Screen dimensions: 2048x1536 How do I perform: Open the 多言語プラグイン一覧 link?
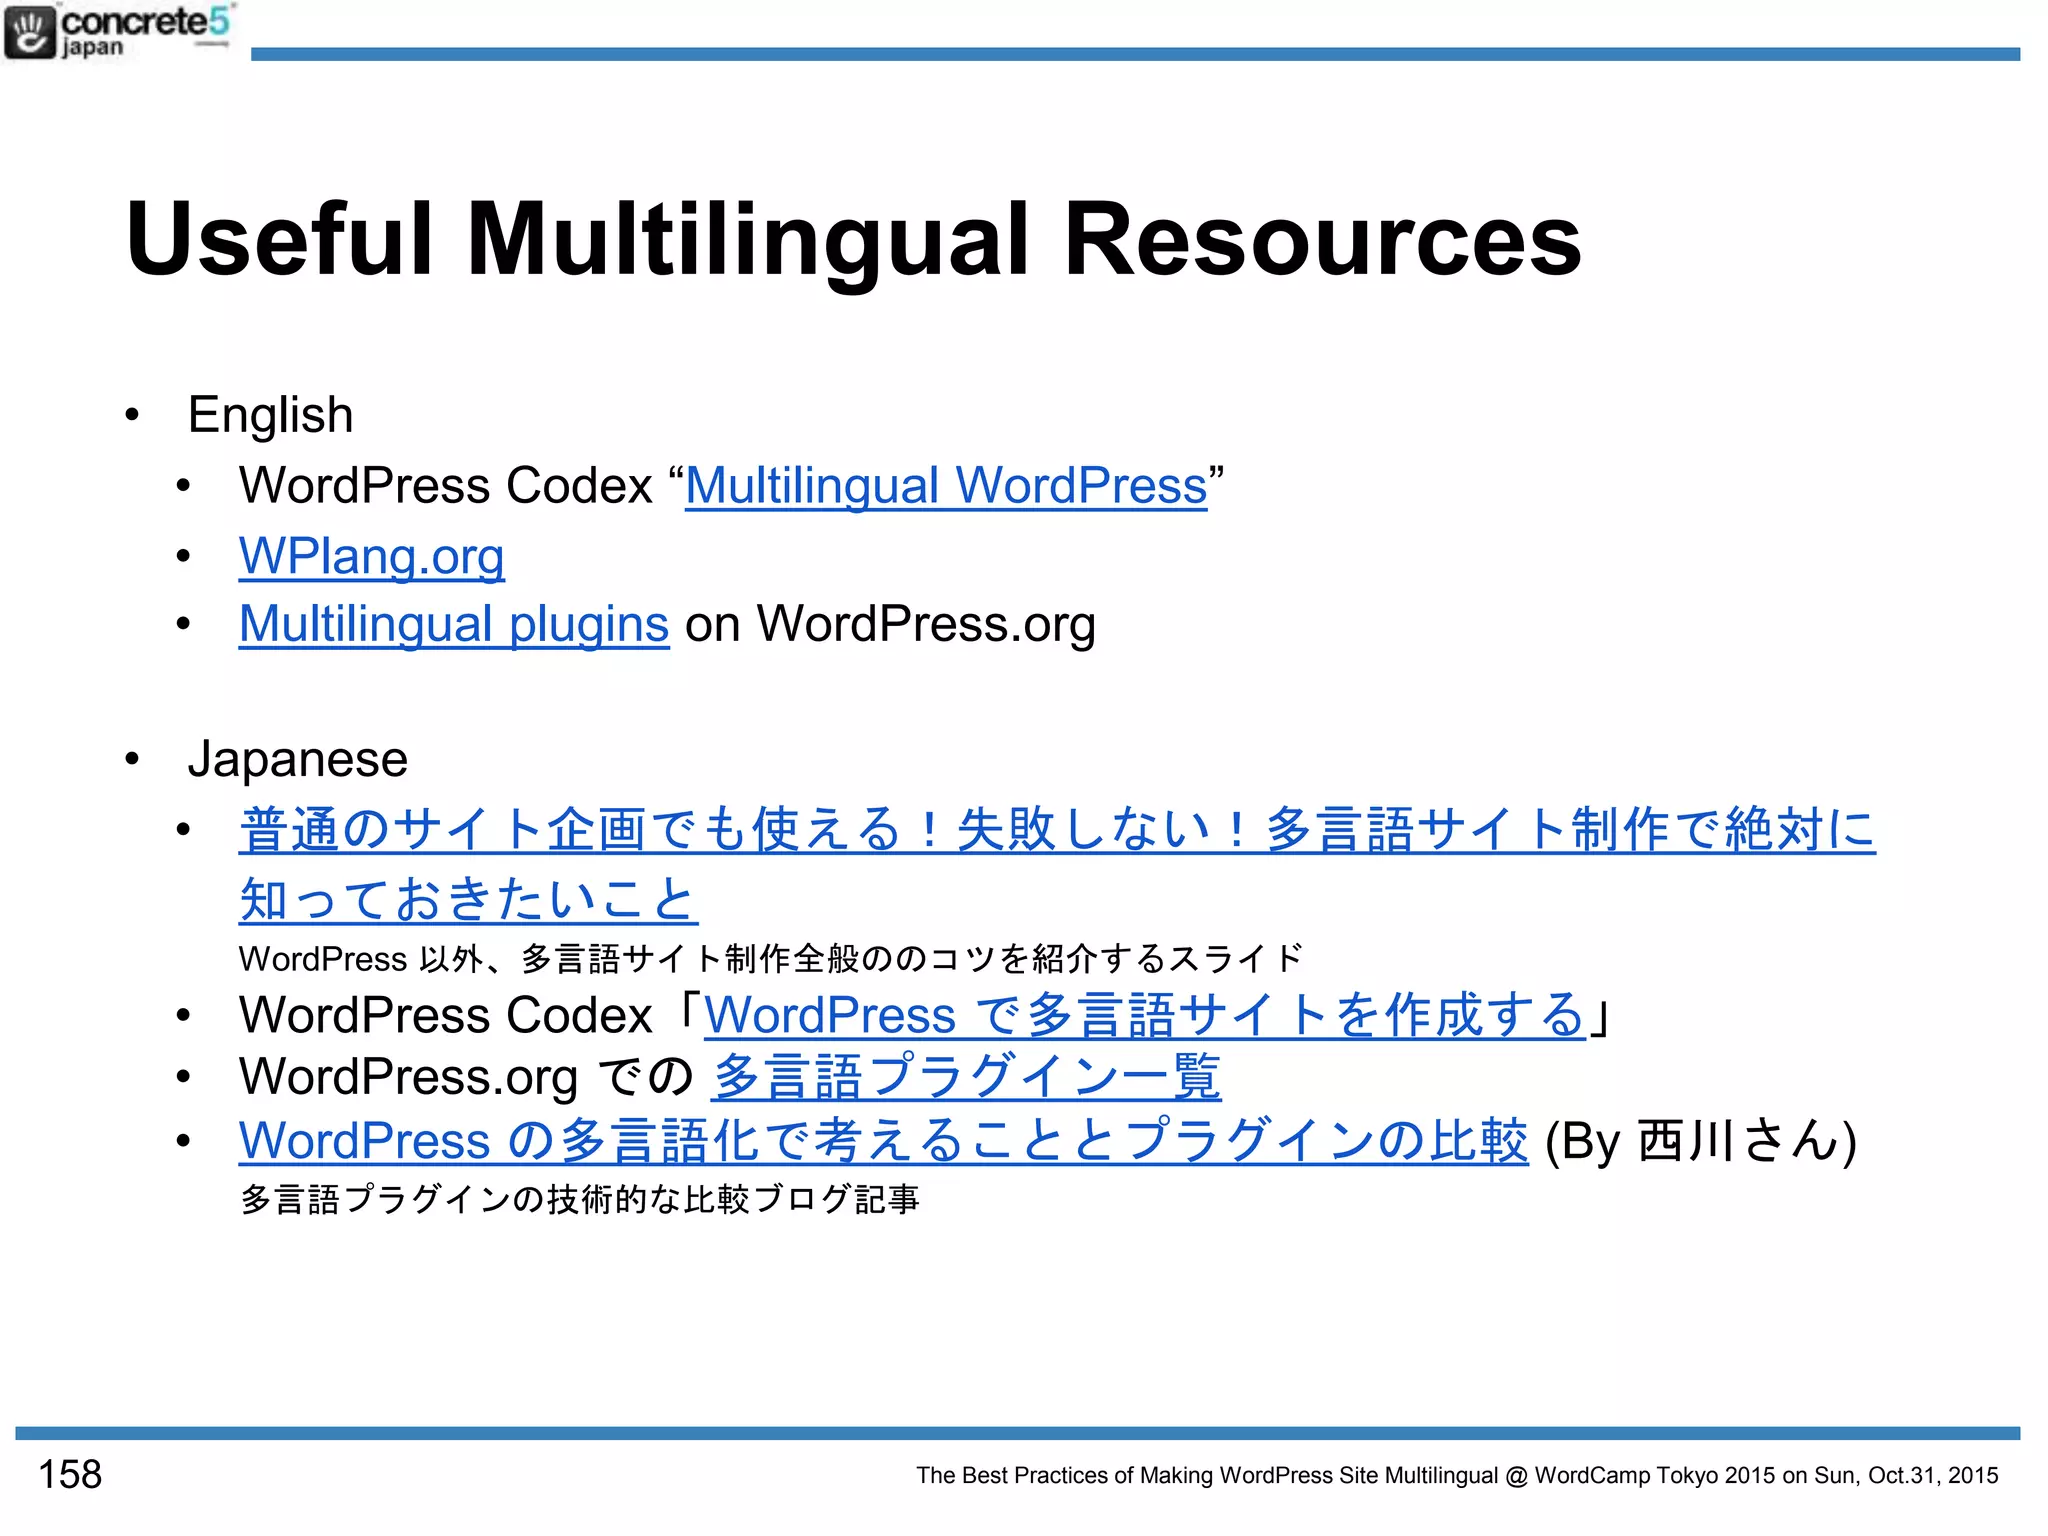pos(966,1077)
